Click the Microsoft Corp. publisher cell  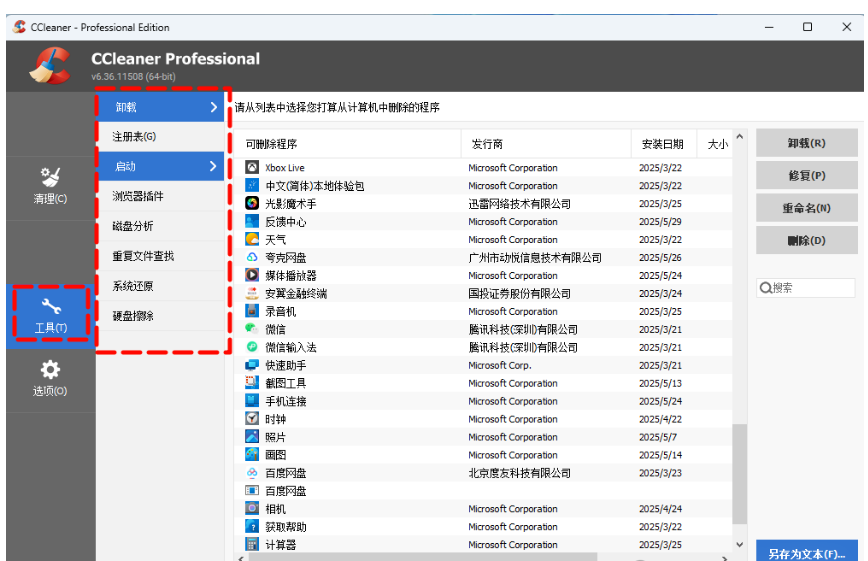[499, 365]
